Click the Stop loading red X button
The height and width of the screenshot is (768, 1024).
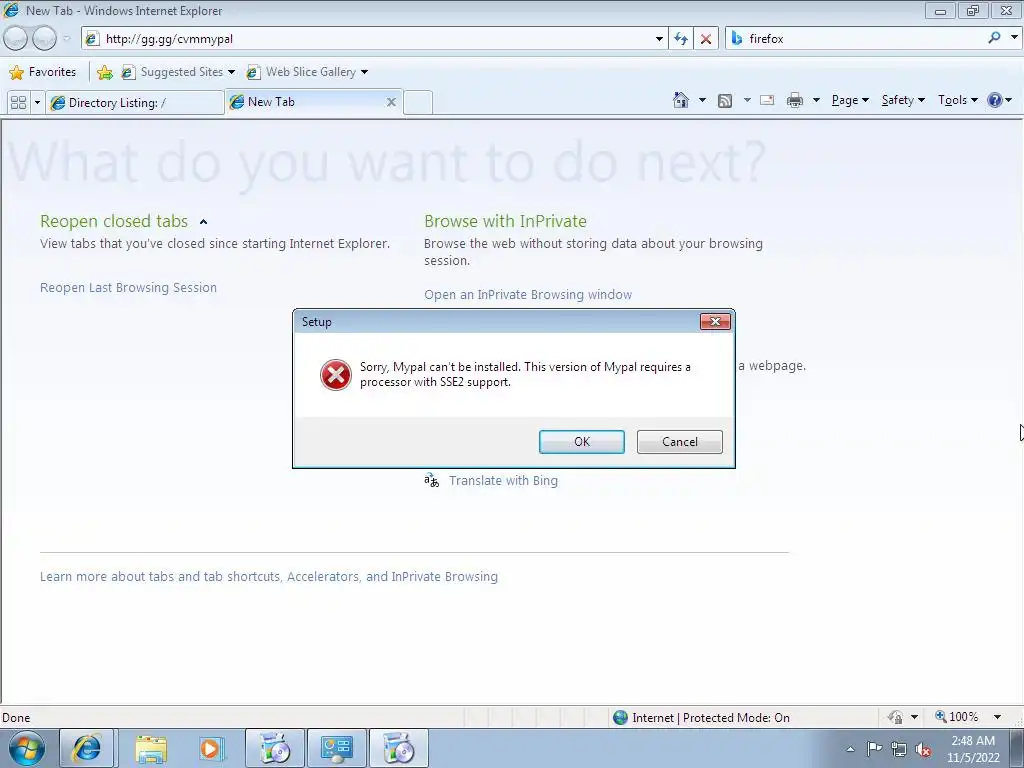coord(705,39)
